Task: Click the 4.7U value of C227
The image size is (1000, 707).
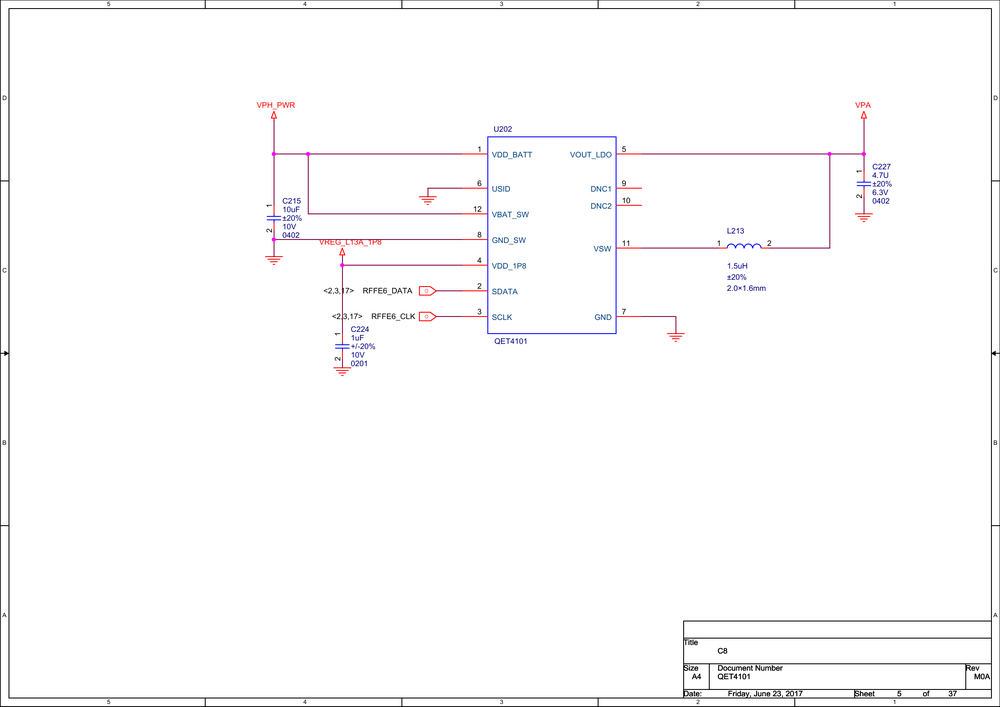Action: 880,175
